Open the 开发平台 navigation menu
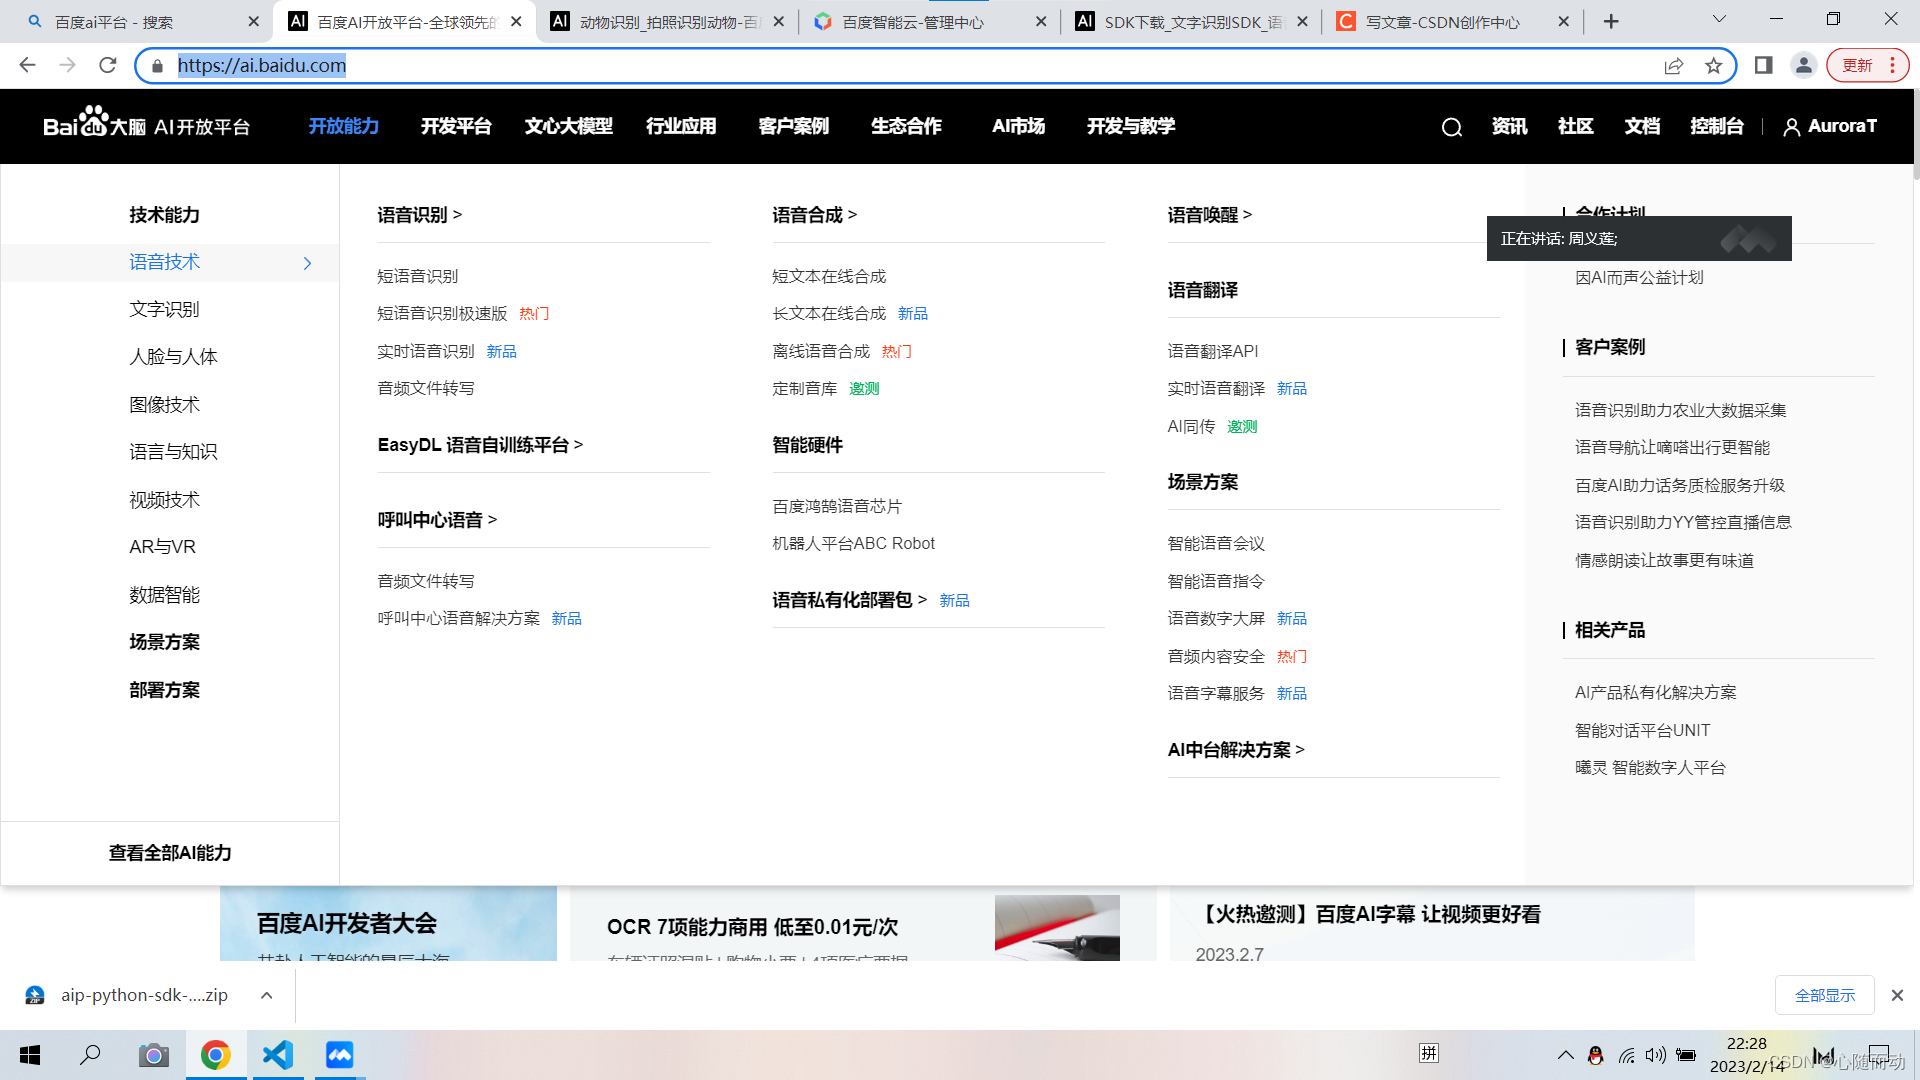The height and width of the screenshot is (1080, 1920). (456, 126)
